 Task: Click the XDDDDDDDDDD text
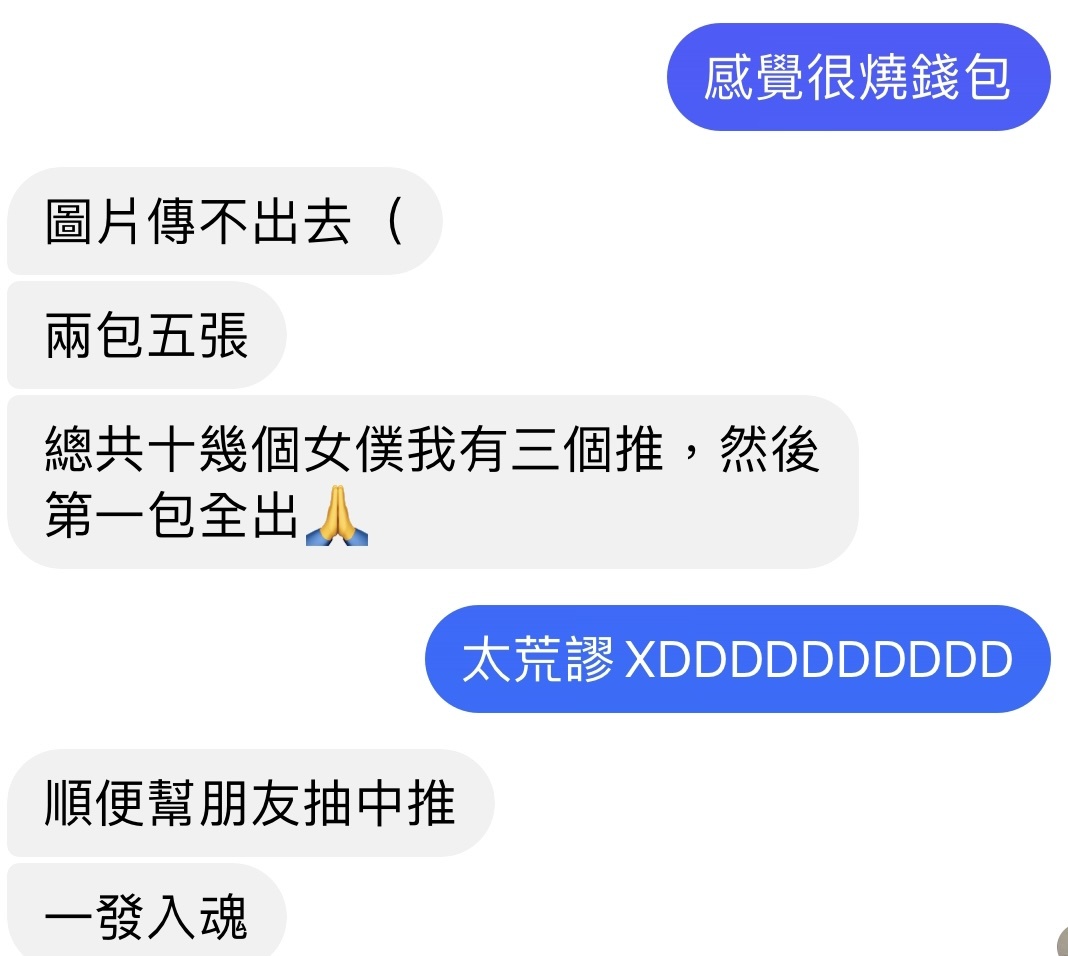(x=819, y=660)
